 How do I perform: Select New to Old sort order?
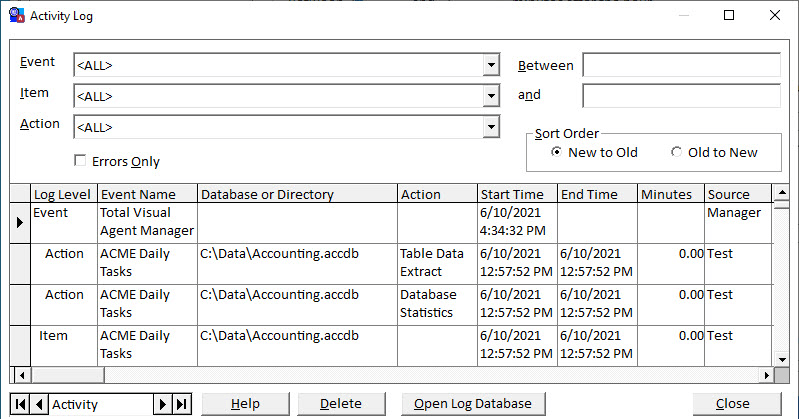(557, 152)
